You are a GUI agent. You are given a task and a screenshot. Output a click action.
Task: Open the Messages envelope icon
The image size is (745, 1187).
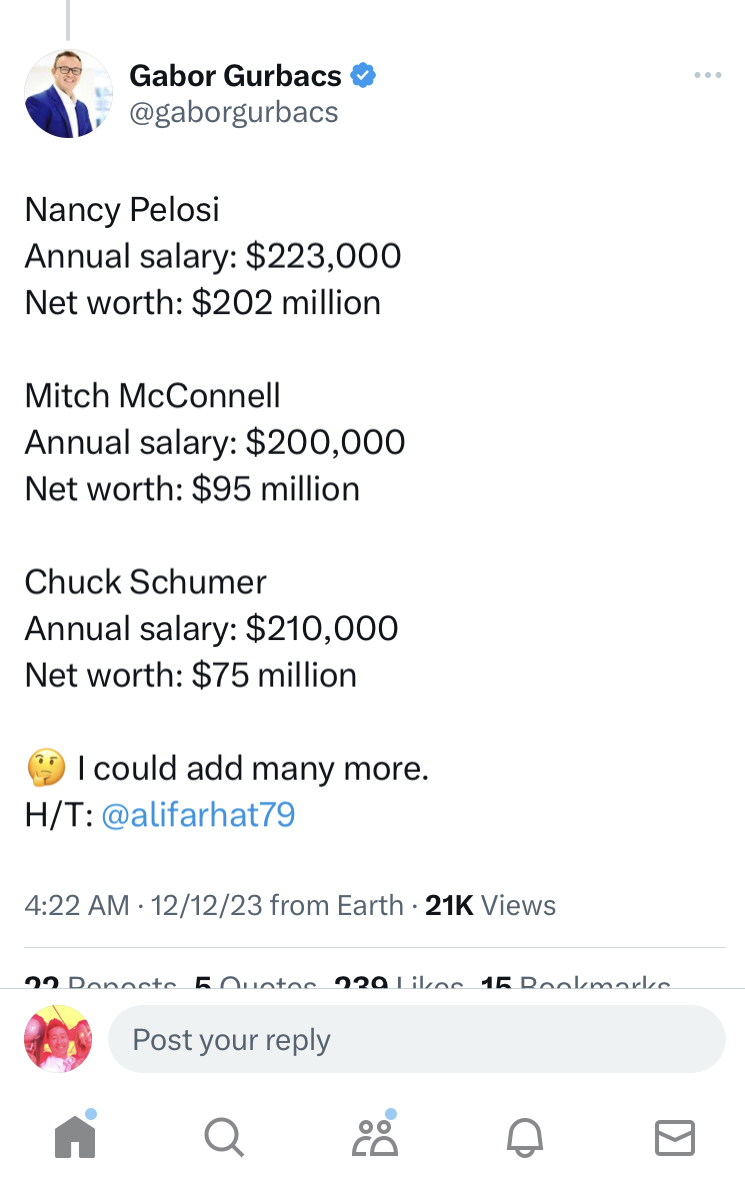[x=674, y=1137]
